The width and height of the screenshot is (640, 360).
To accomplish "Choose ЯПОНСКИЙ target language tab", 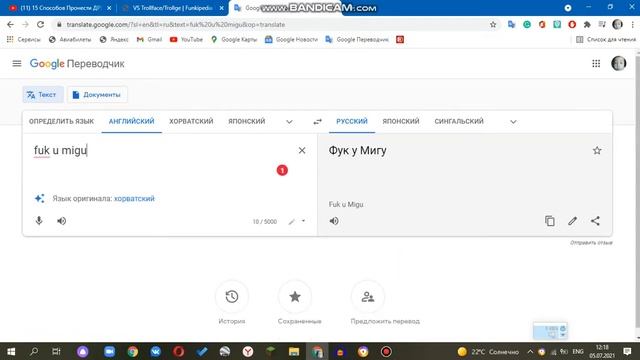I will pos(401,121).
